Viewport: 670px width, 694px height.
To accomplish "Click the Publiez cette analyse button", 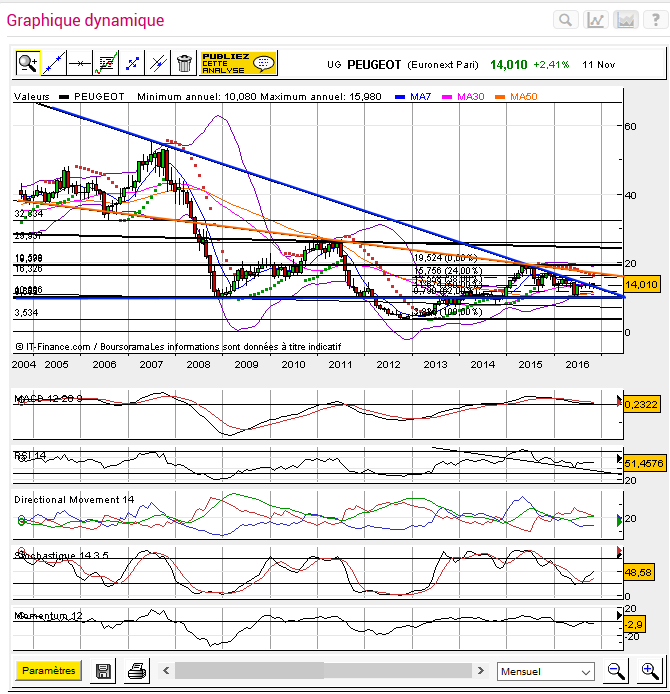I will [239, 63].
